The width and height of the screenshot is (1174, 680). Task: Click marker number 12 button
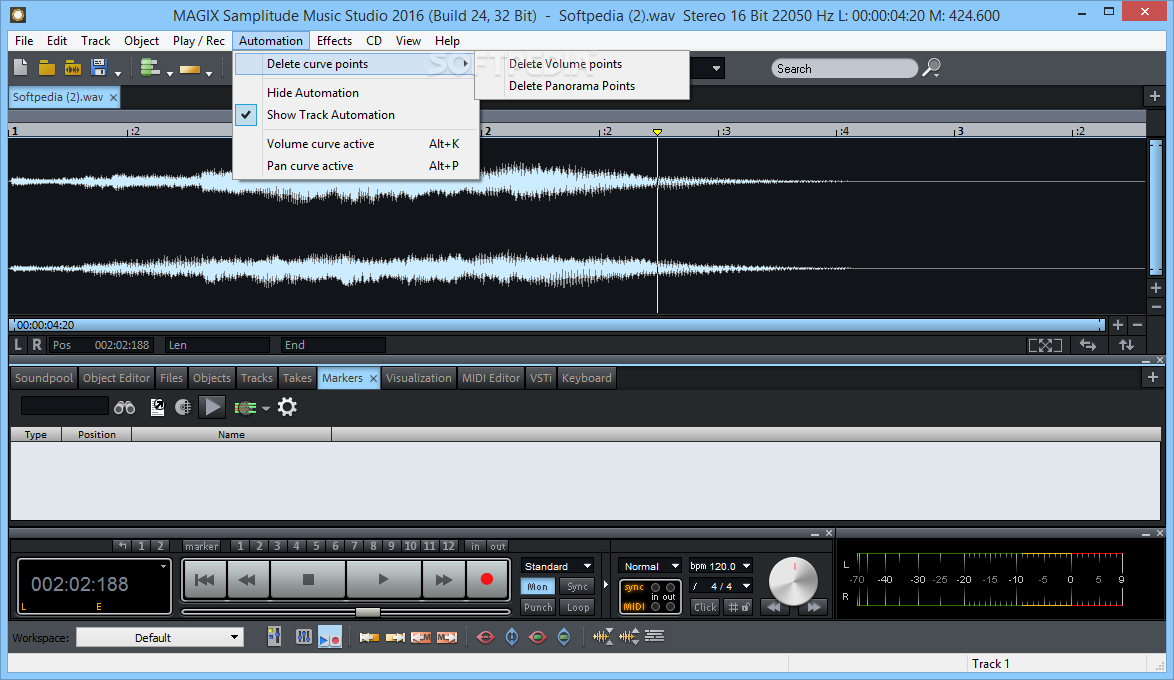tap(448, 546)
